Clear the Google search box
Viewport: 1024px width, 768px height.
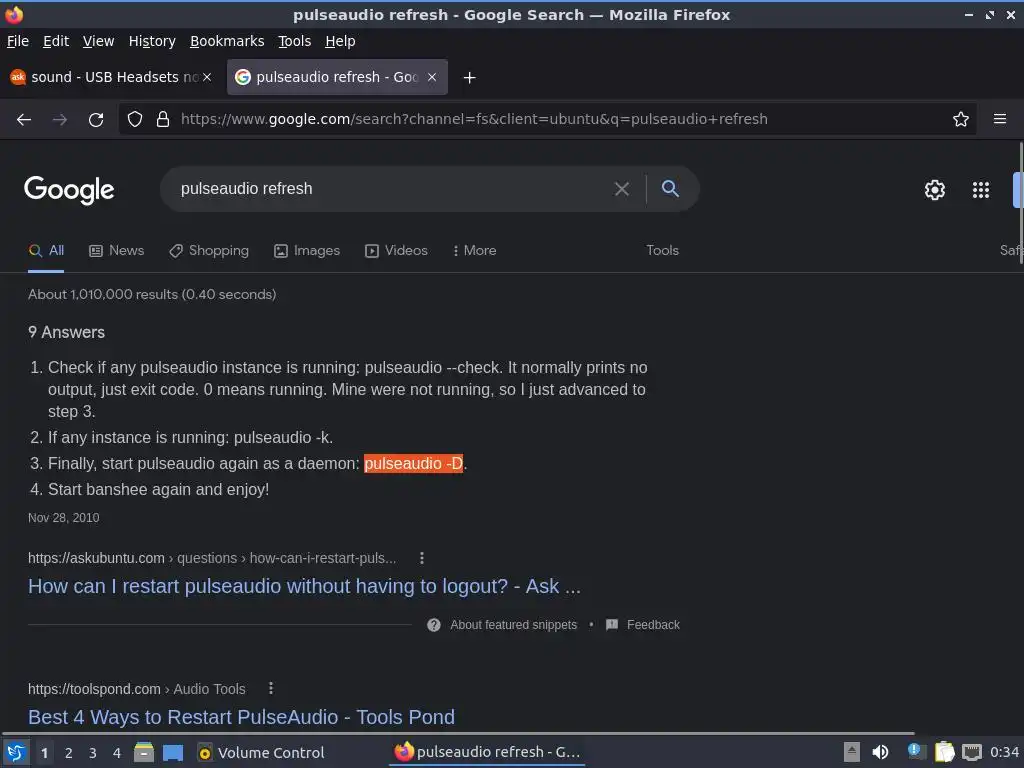[622, 189]
